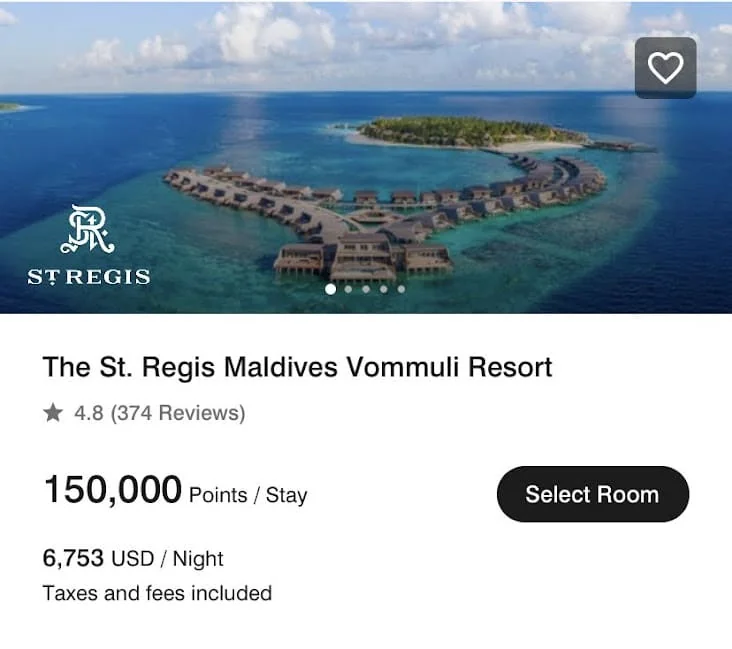The width and height of the screenshot is (732, 649).
Task: Open the 374 Reviews link
Action: [x=177, y=413]
